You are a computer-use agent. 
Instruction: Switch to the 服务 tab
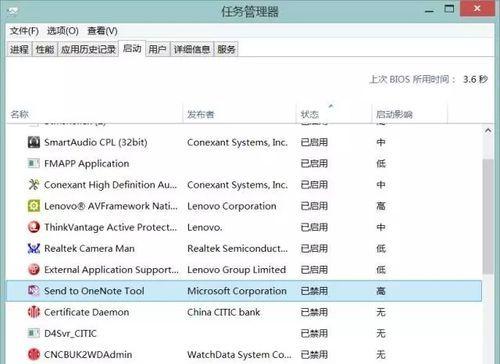tap(226, 49)
